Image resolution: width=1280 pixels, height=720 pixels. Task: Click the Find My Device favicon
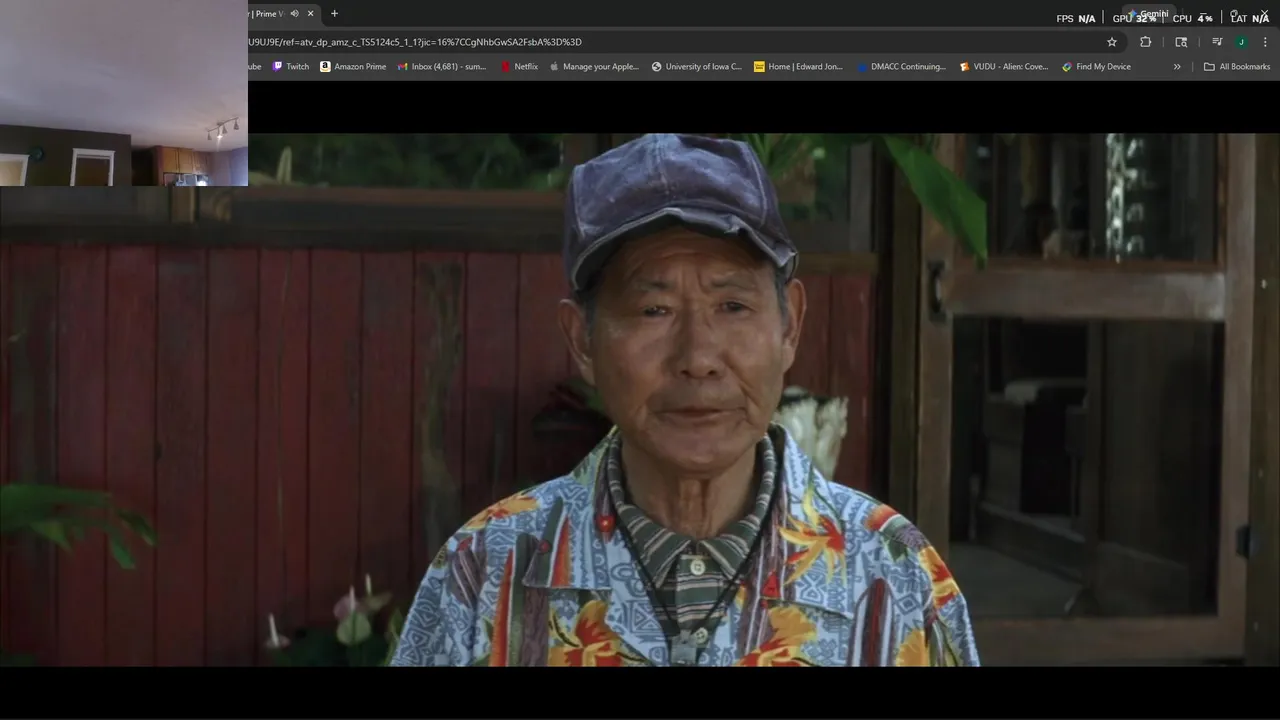point(1067,67)
